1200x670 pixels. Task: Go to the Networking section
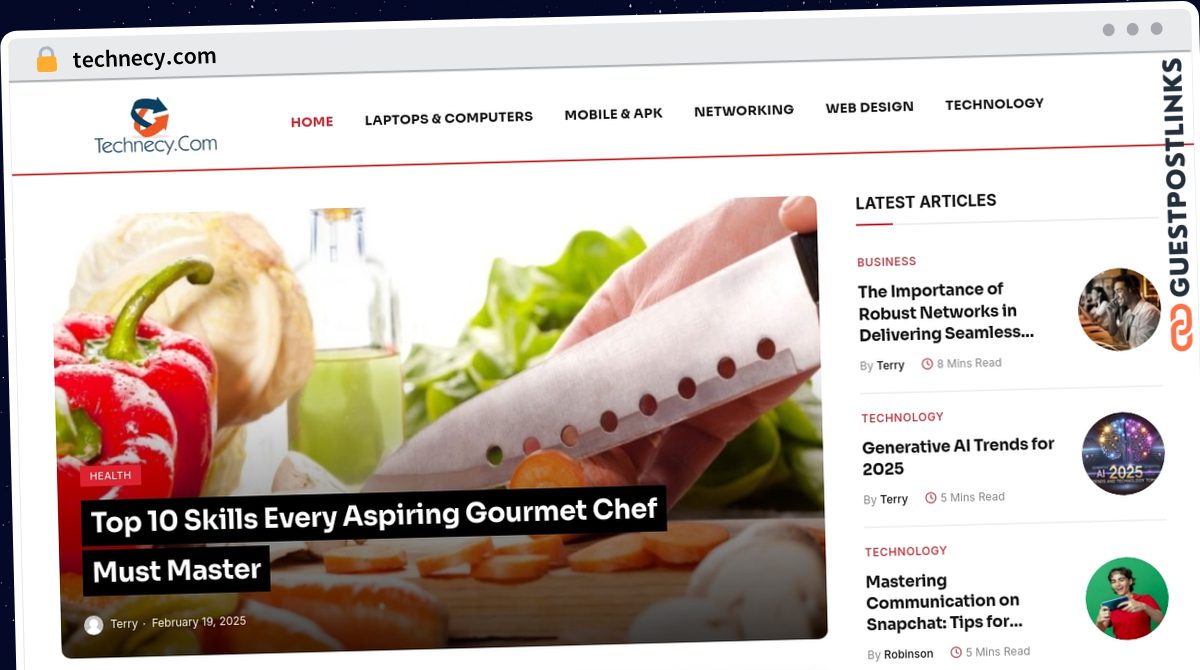(744, 110)
